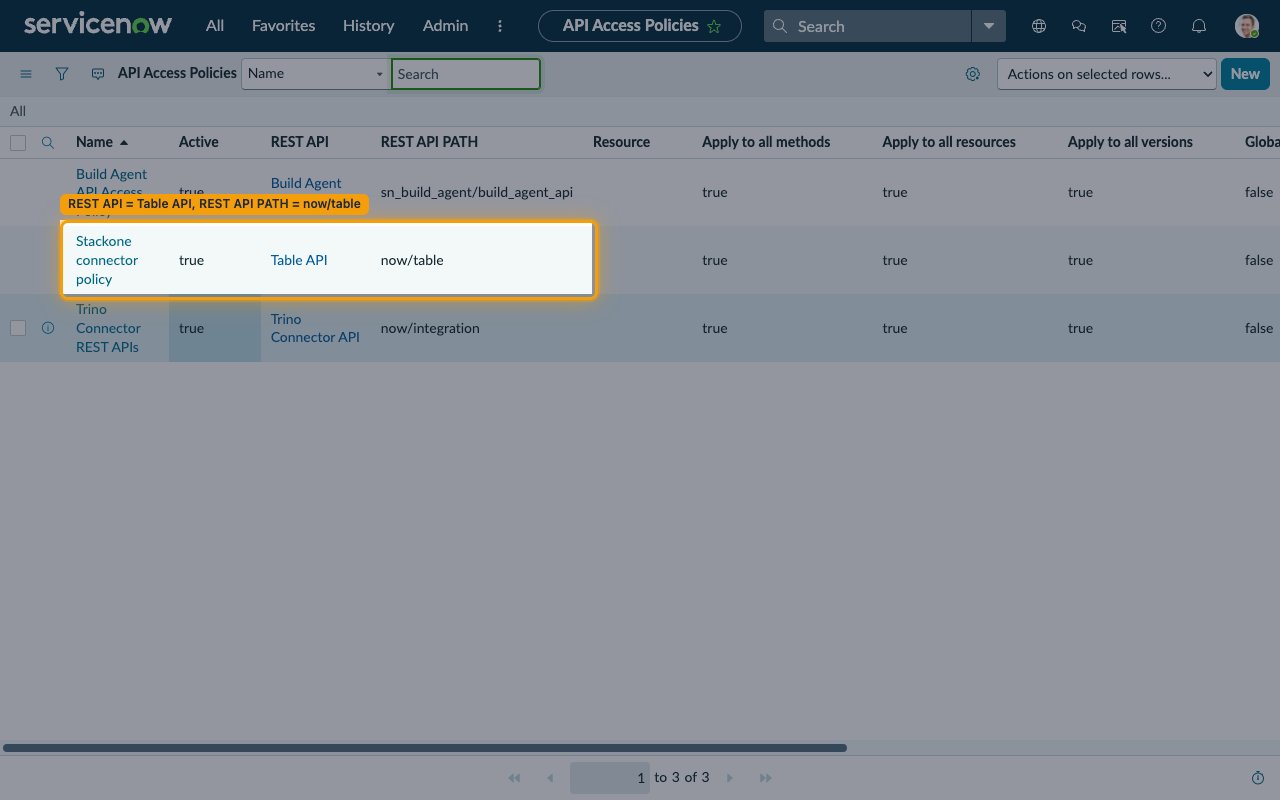Open the notifications bell icon
This screenshot has width=1280, height=800.
[1199, 26]
